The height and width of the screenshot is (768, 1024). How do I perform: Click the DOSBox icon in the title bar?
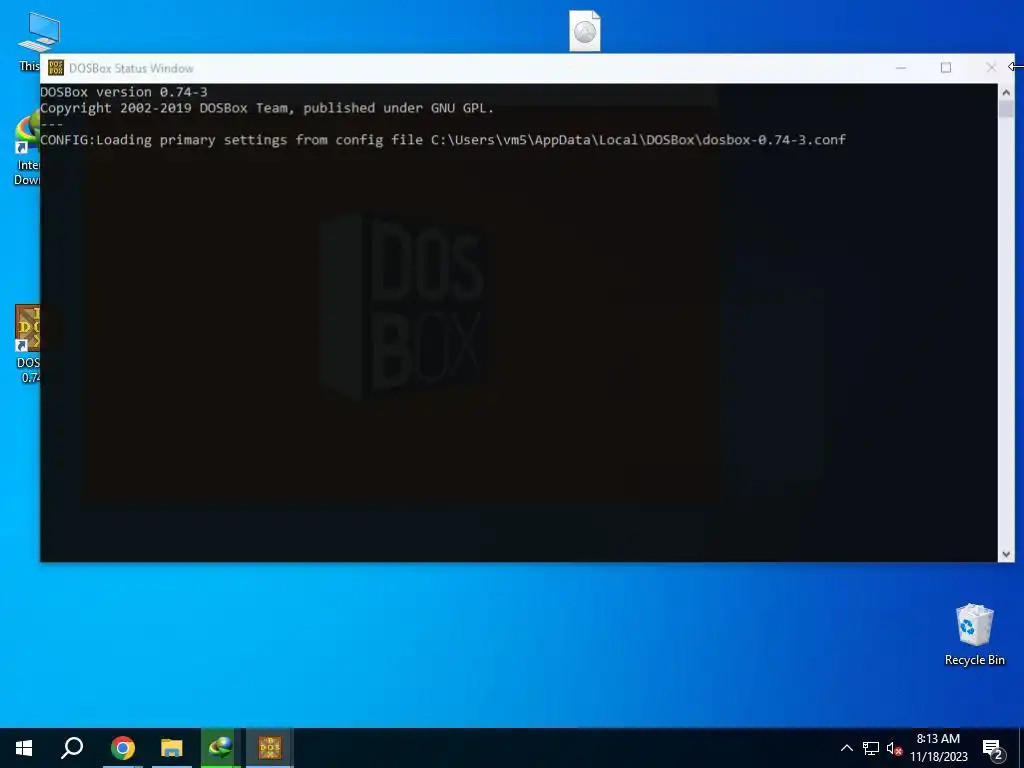[x=56, y=68]
